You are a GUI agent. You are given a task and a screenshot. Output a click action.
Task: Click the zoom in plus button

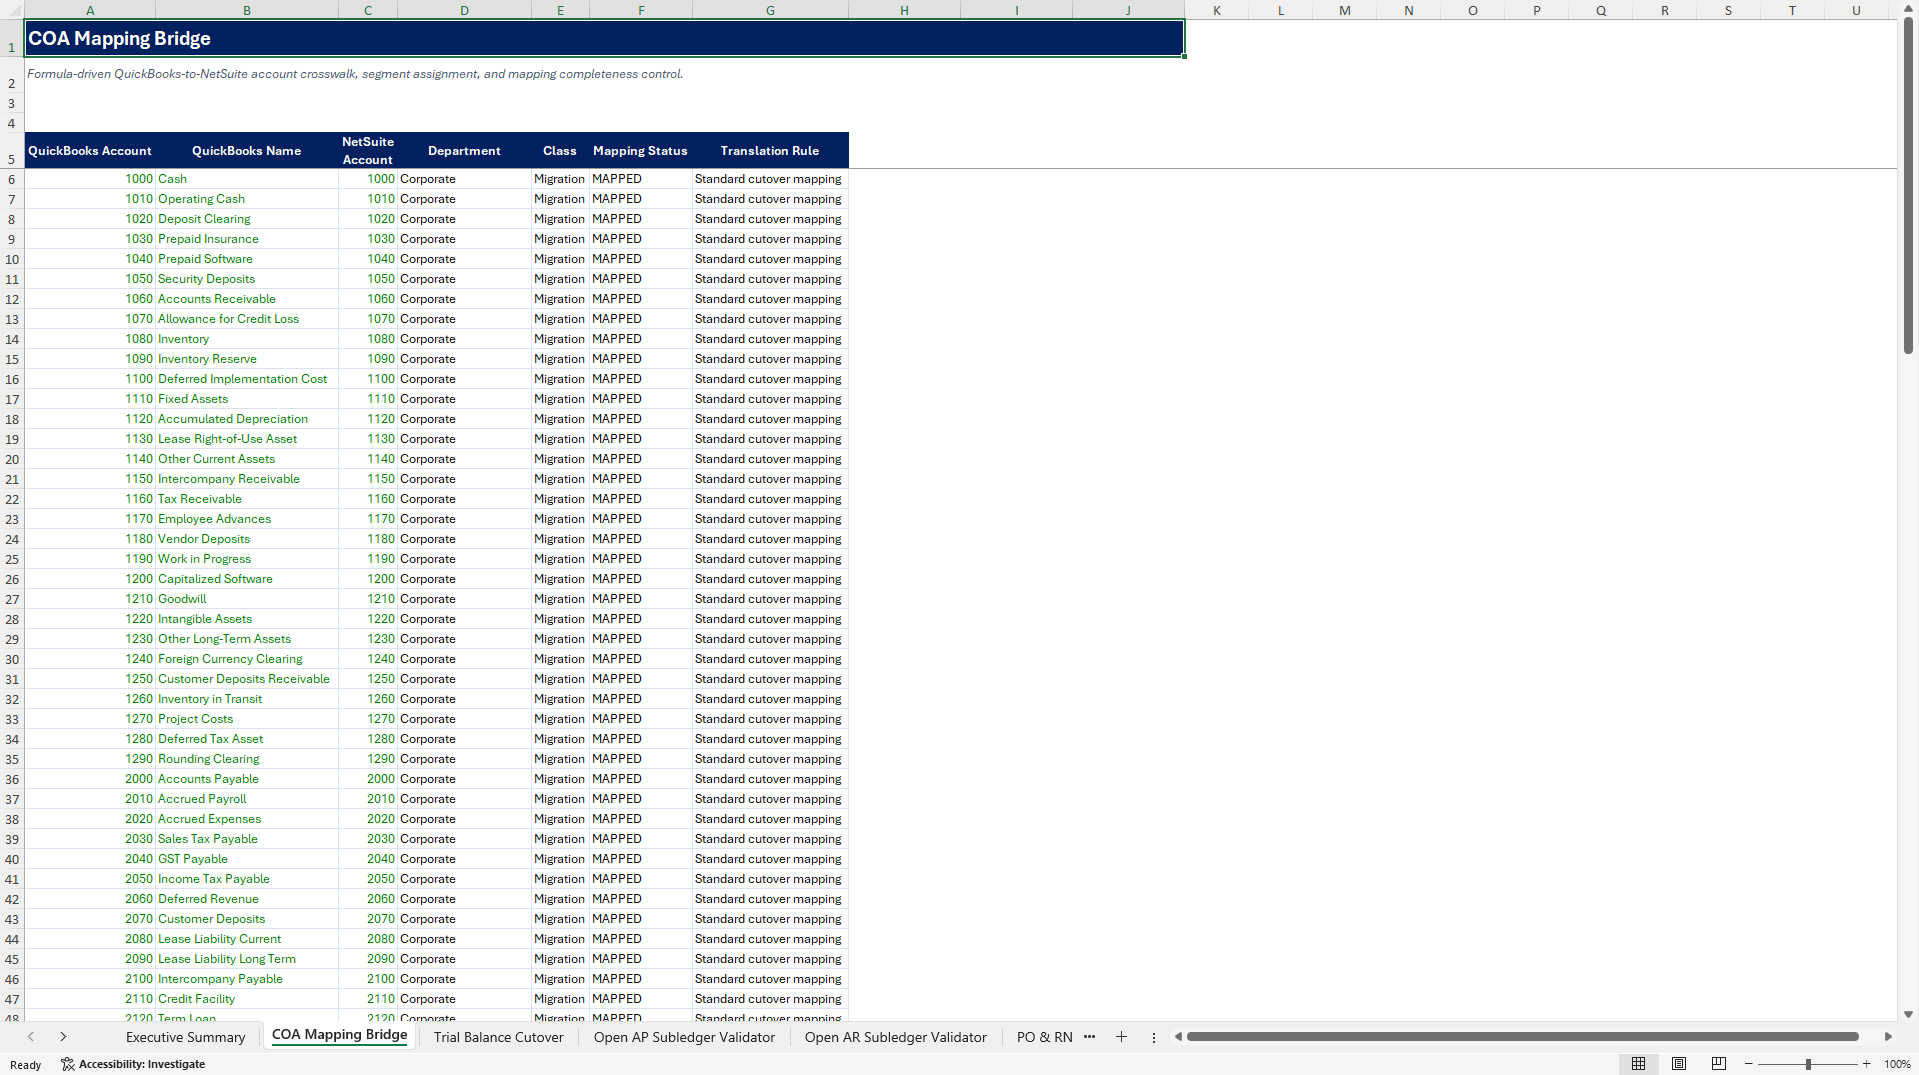tap(1866, 1064)
